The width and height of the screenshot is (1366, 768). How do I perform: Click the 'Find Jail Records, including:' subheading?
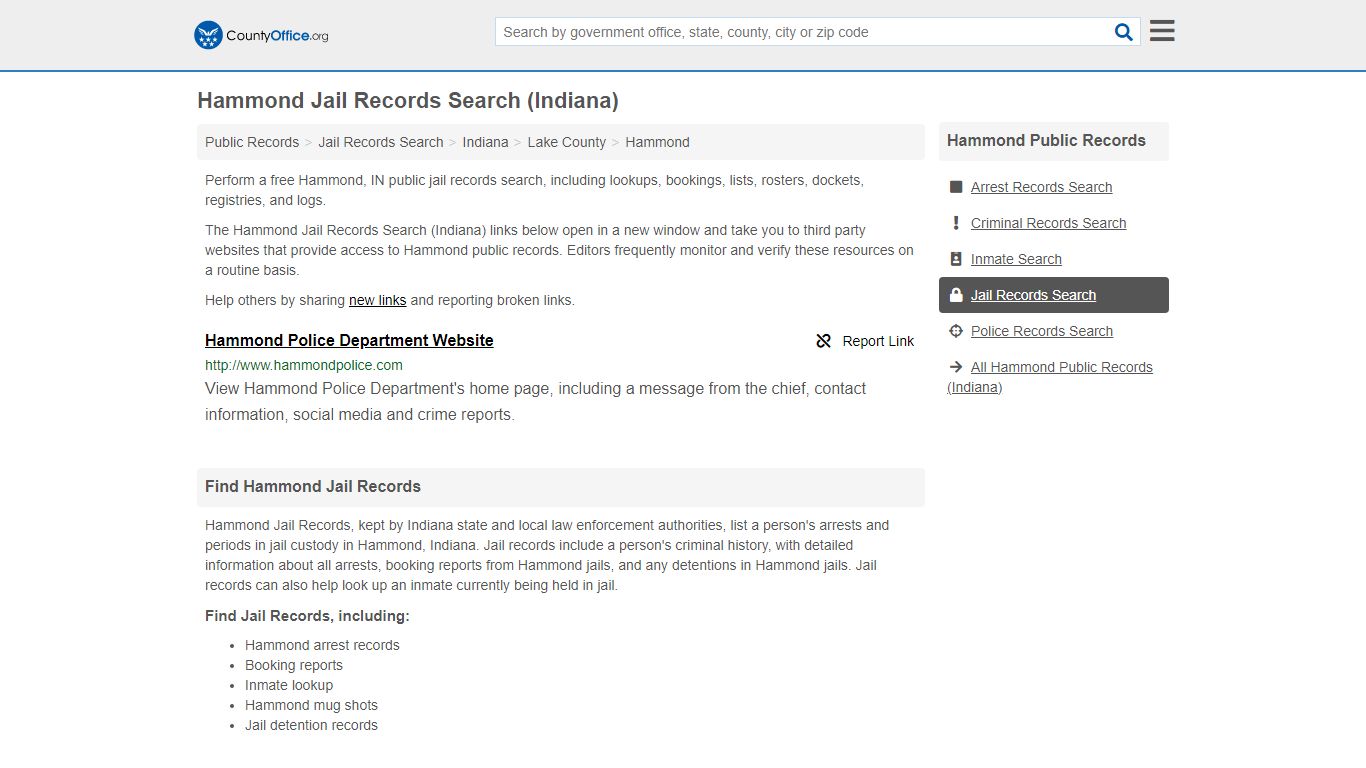click(307, 616)
